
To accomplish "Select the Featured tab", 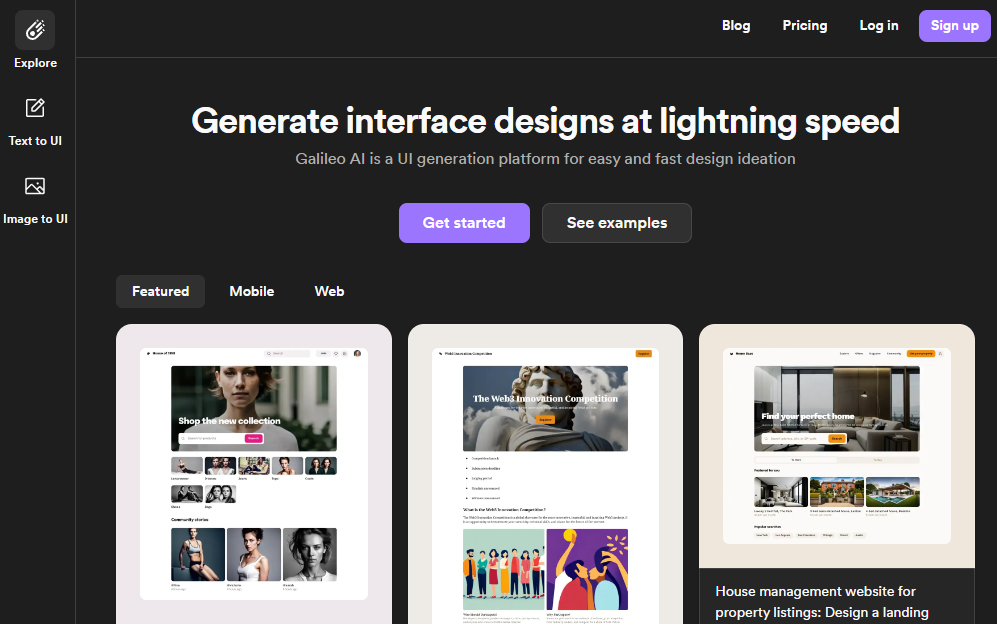I will (x=160, y=291).
